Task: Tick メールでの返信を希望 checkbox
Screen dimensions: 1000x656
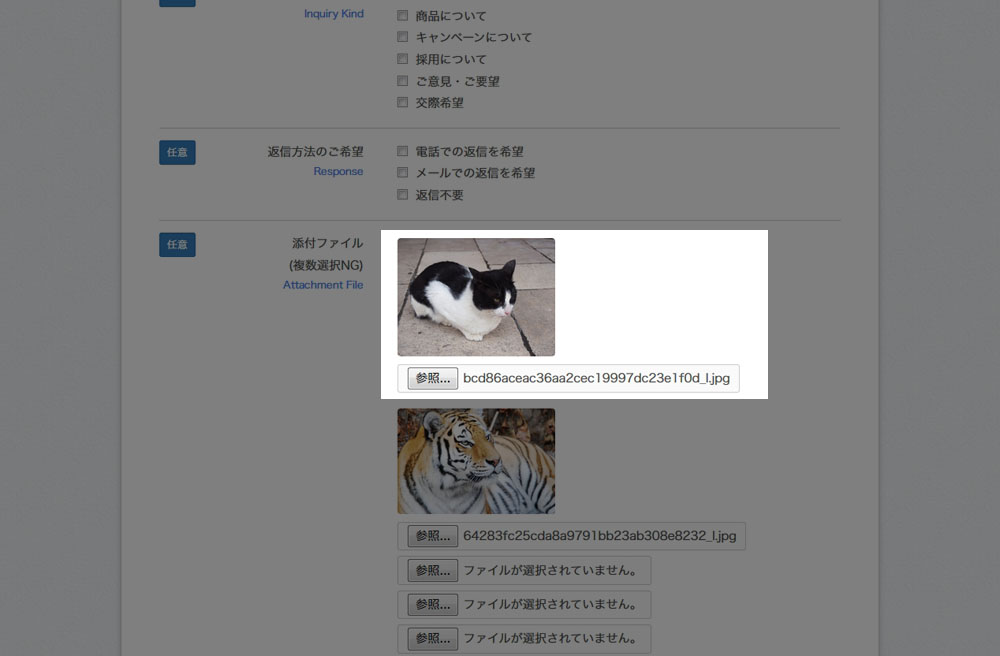Action: tap(402, 173)
